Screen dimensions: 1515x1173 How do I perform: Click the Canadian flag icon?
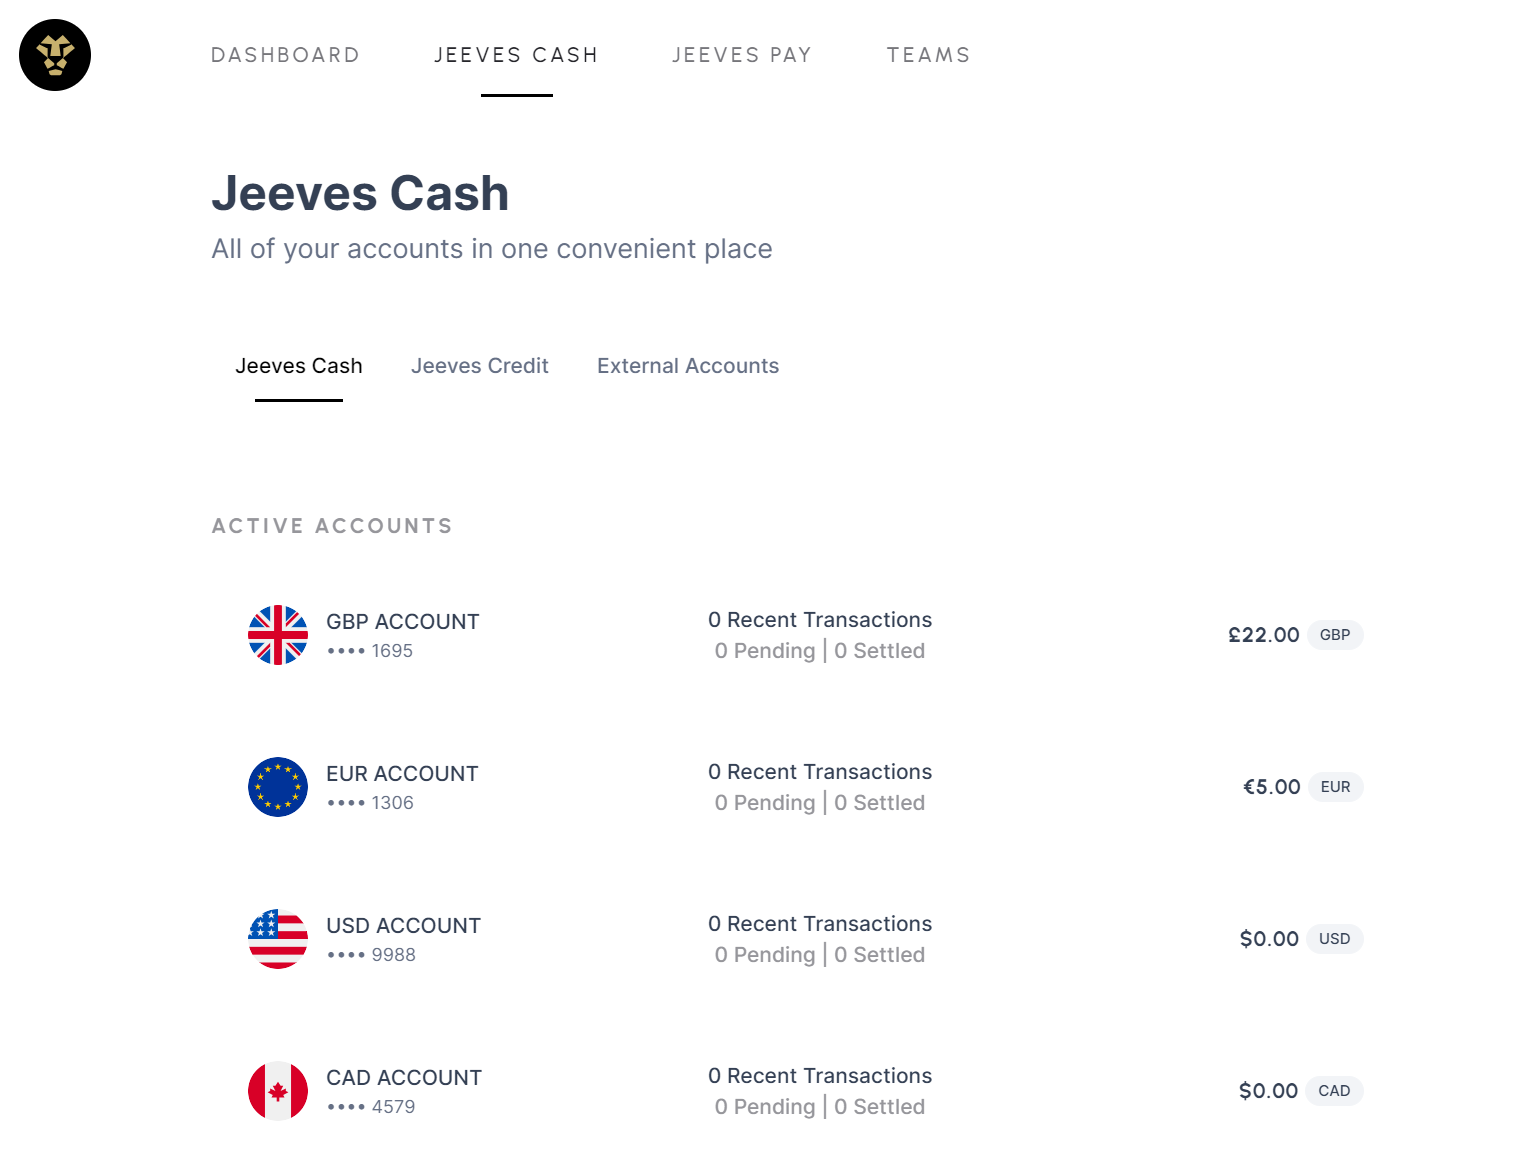point(278,1091)
